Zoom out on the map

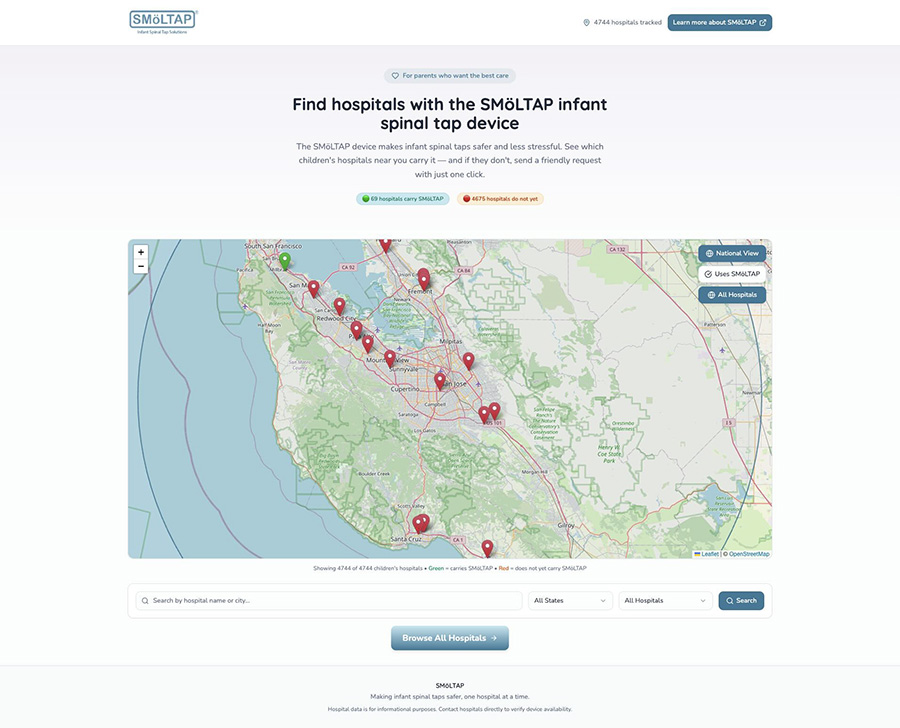pos(141,267)
